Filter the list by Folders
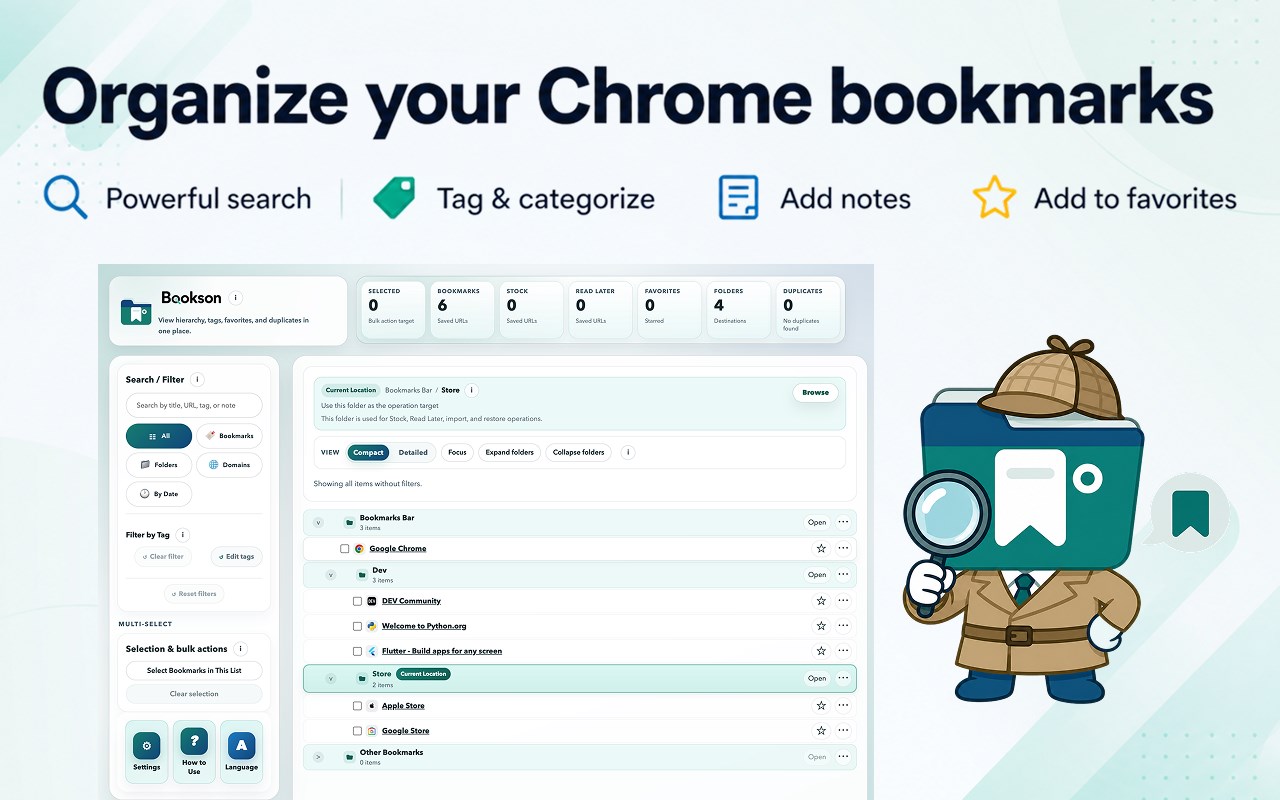This screenshot has width=1280, height=800. (x=159, y=465)
